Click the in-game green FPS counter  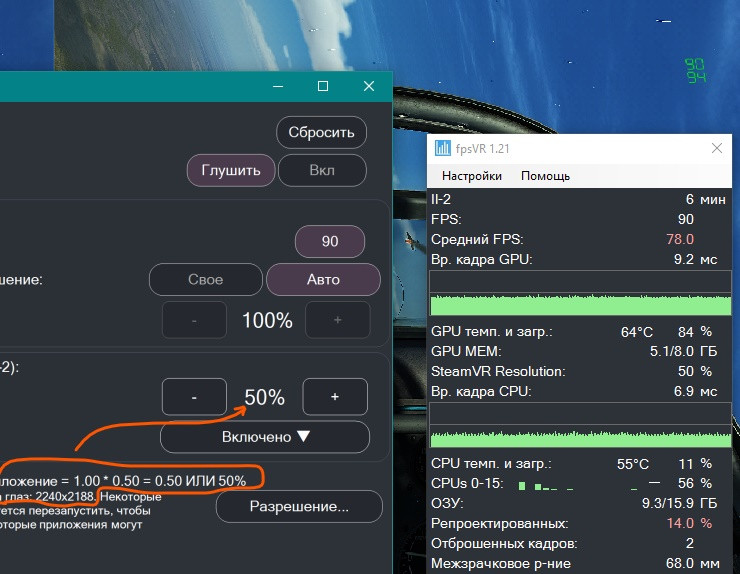[695, 70]
